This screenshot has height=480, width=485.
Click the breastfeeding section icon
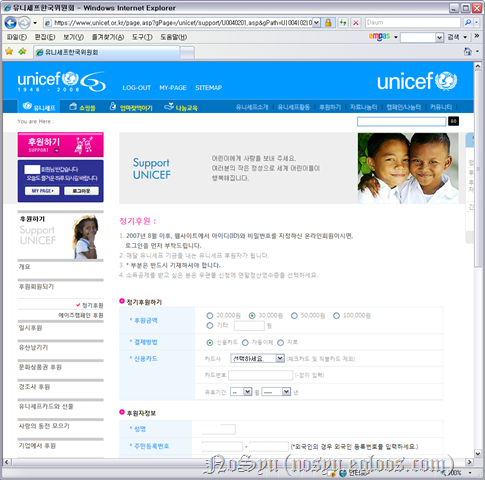coord(113,106)
